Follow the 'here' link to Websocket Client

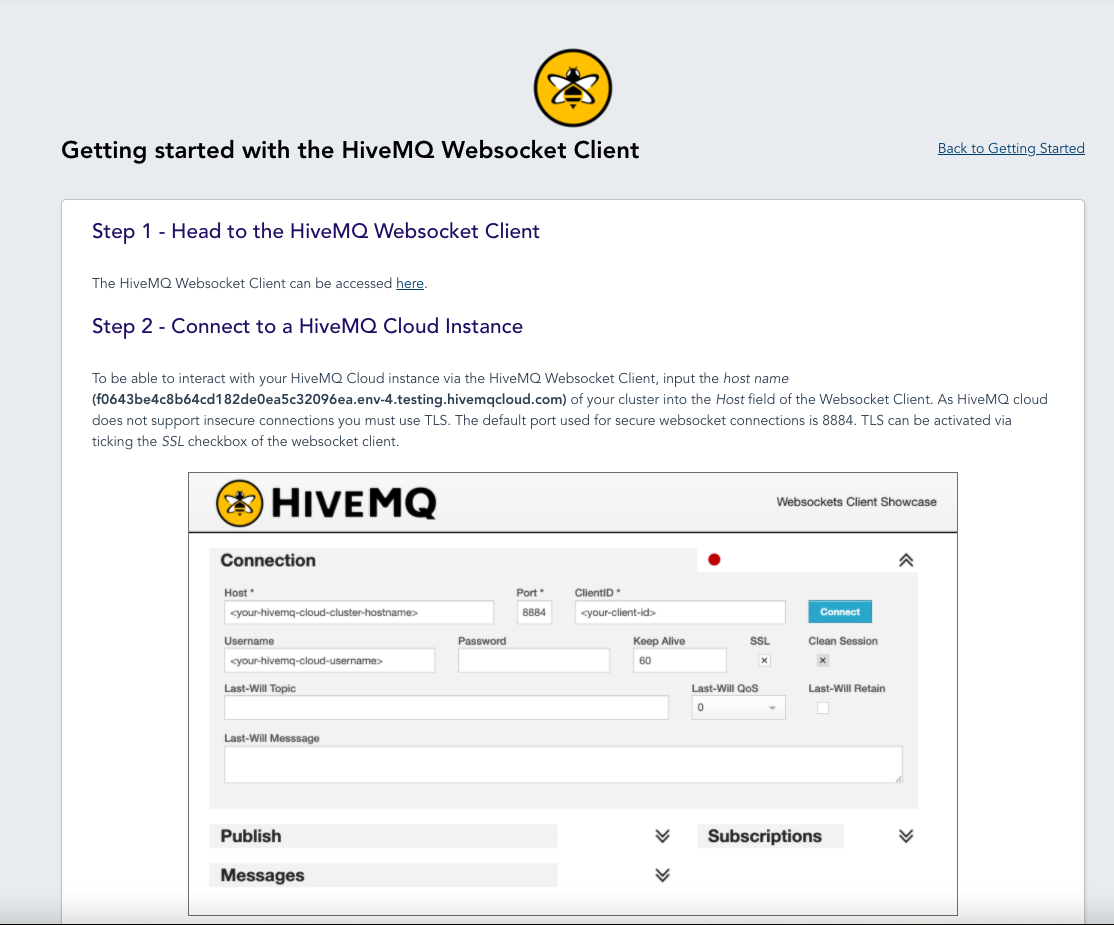pyautogui.click(x=410, y=283)
